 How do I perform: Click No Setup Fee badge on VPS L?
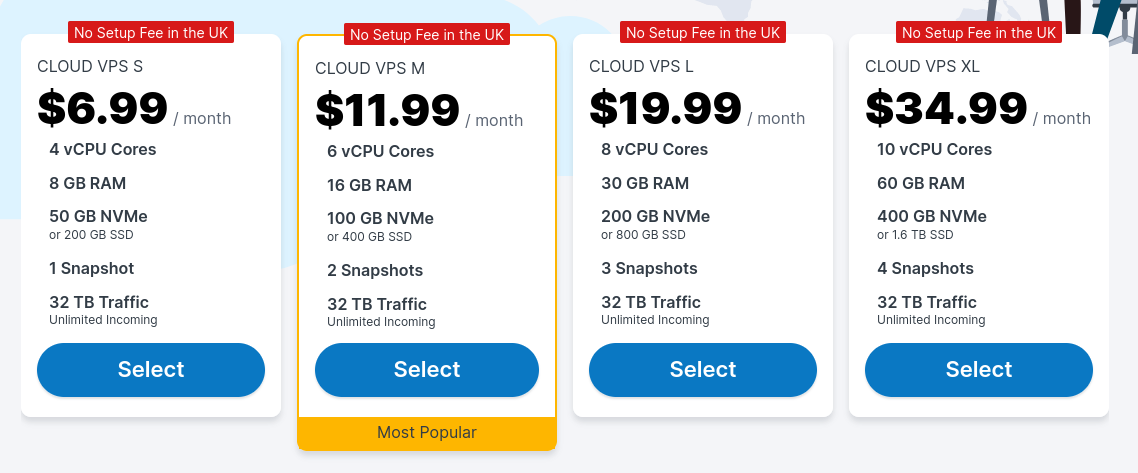point(703,33)
